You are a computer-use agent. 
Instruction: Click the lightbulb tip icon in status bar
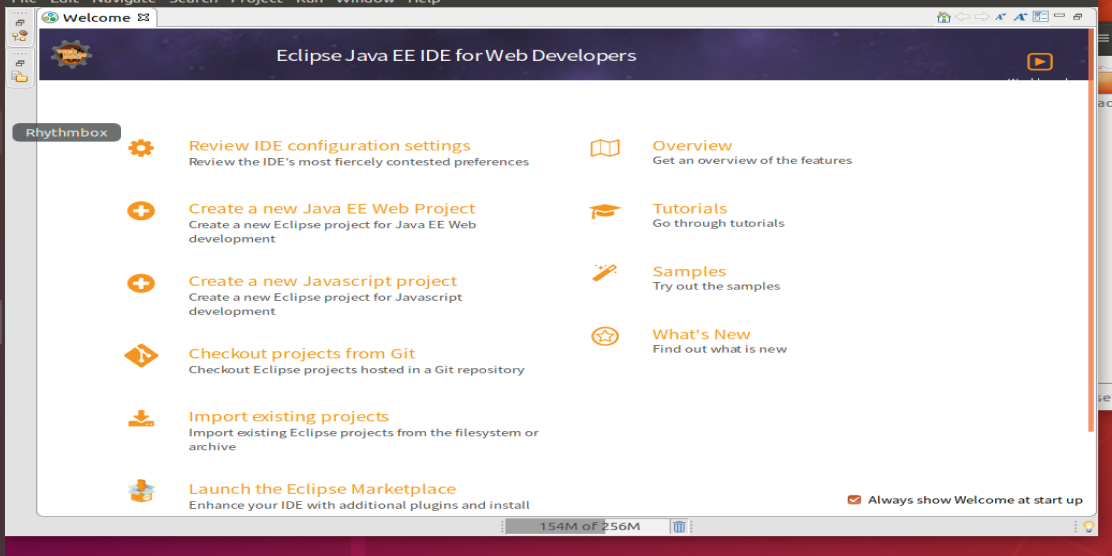point(1089,526)
